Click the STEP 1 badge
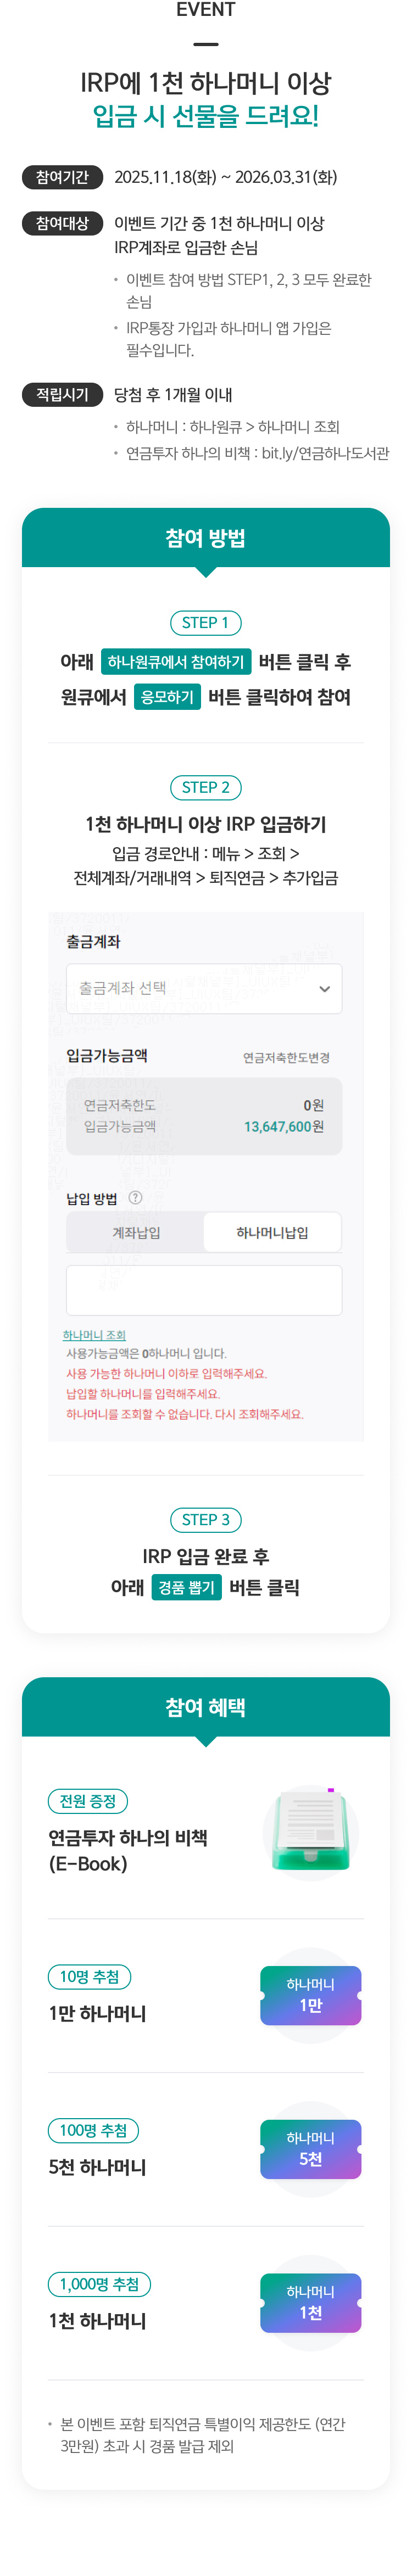The height and width of the screenshot is (2576, 412). point(205,622)
